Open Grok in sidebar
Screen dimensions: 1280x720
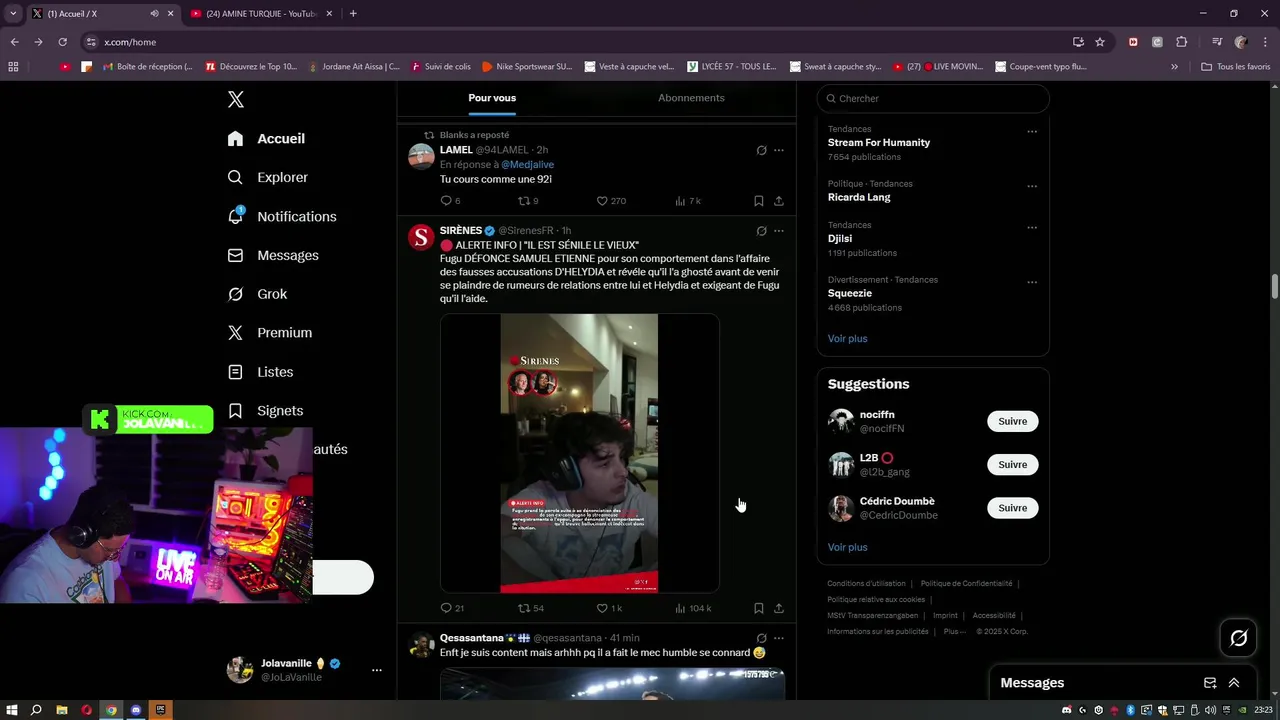point(257,294)
